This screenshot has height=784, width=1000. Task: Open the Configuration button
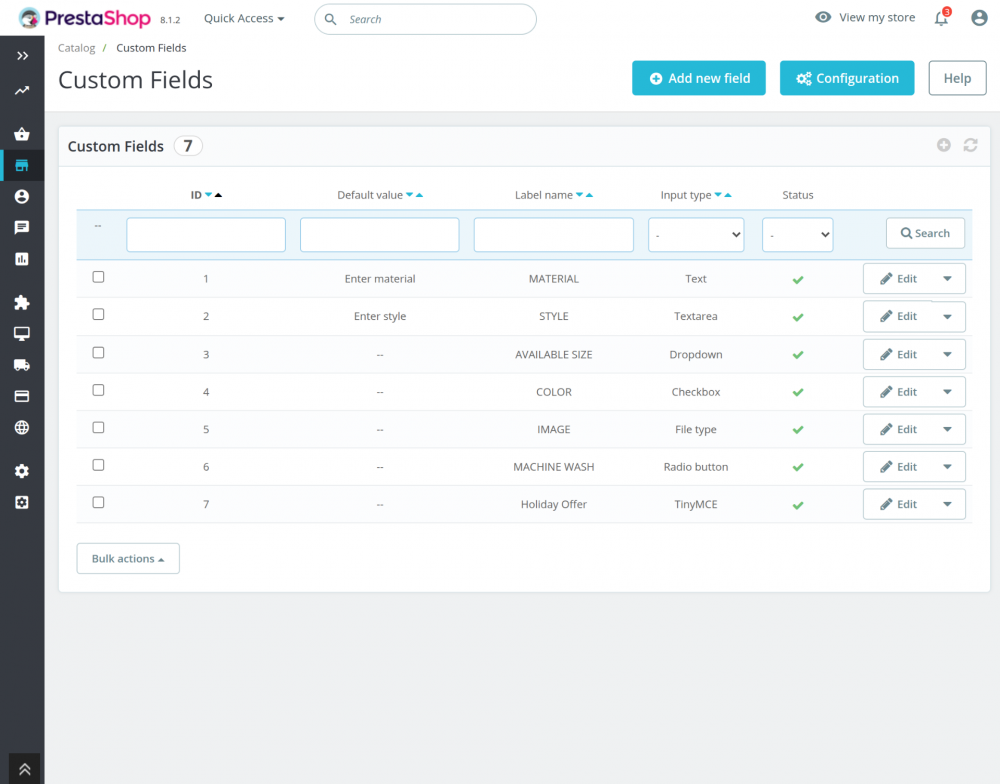pyautogui.click(x=847, y=78)
